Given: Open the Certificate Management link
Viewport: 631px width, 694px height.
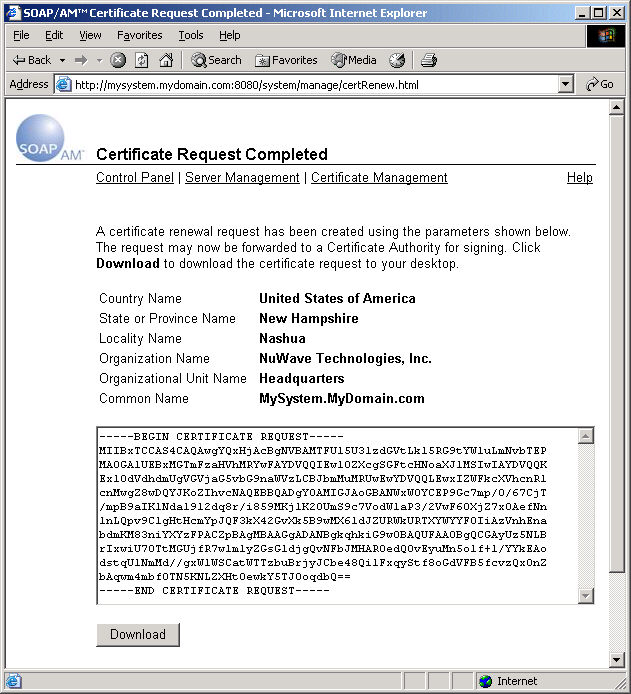Looking at the screenshot, I should [379, 178].
